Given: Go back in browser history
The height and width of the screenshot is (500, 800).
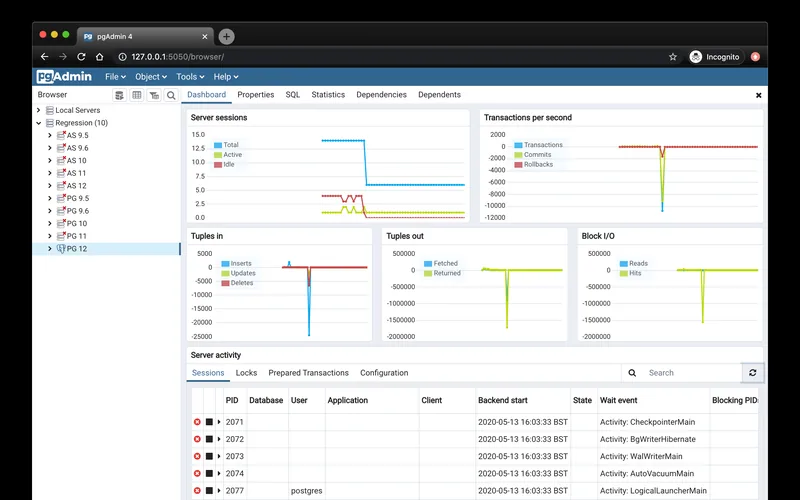Looking at the screenshot, I should click(44, 57).
